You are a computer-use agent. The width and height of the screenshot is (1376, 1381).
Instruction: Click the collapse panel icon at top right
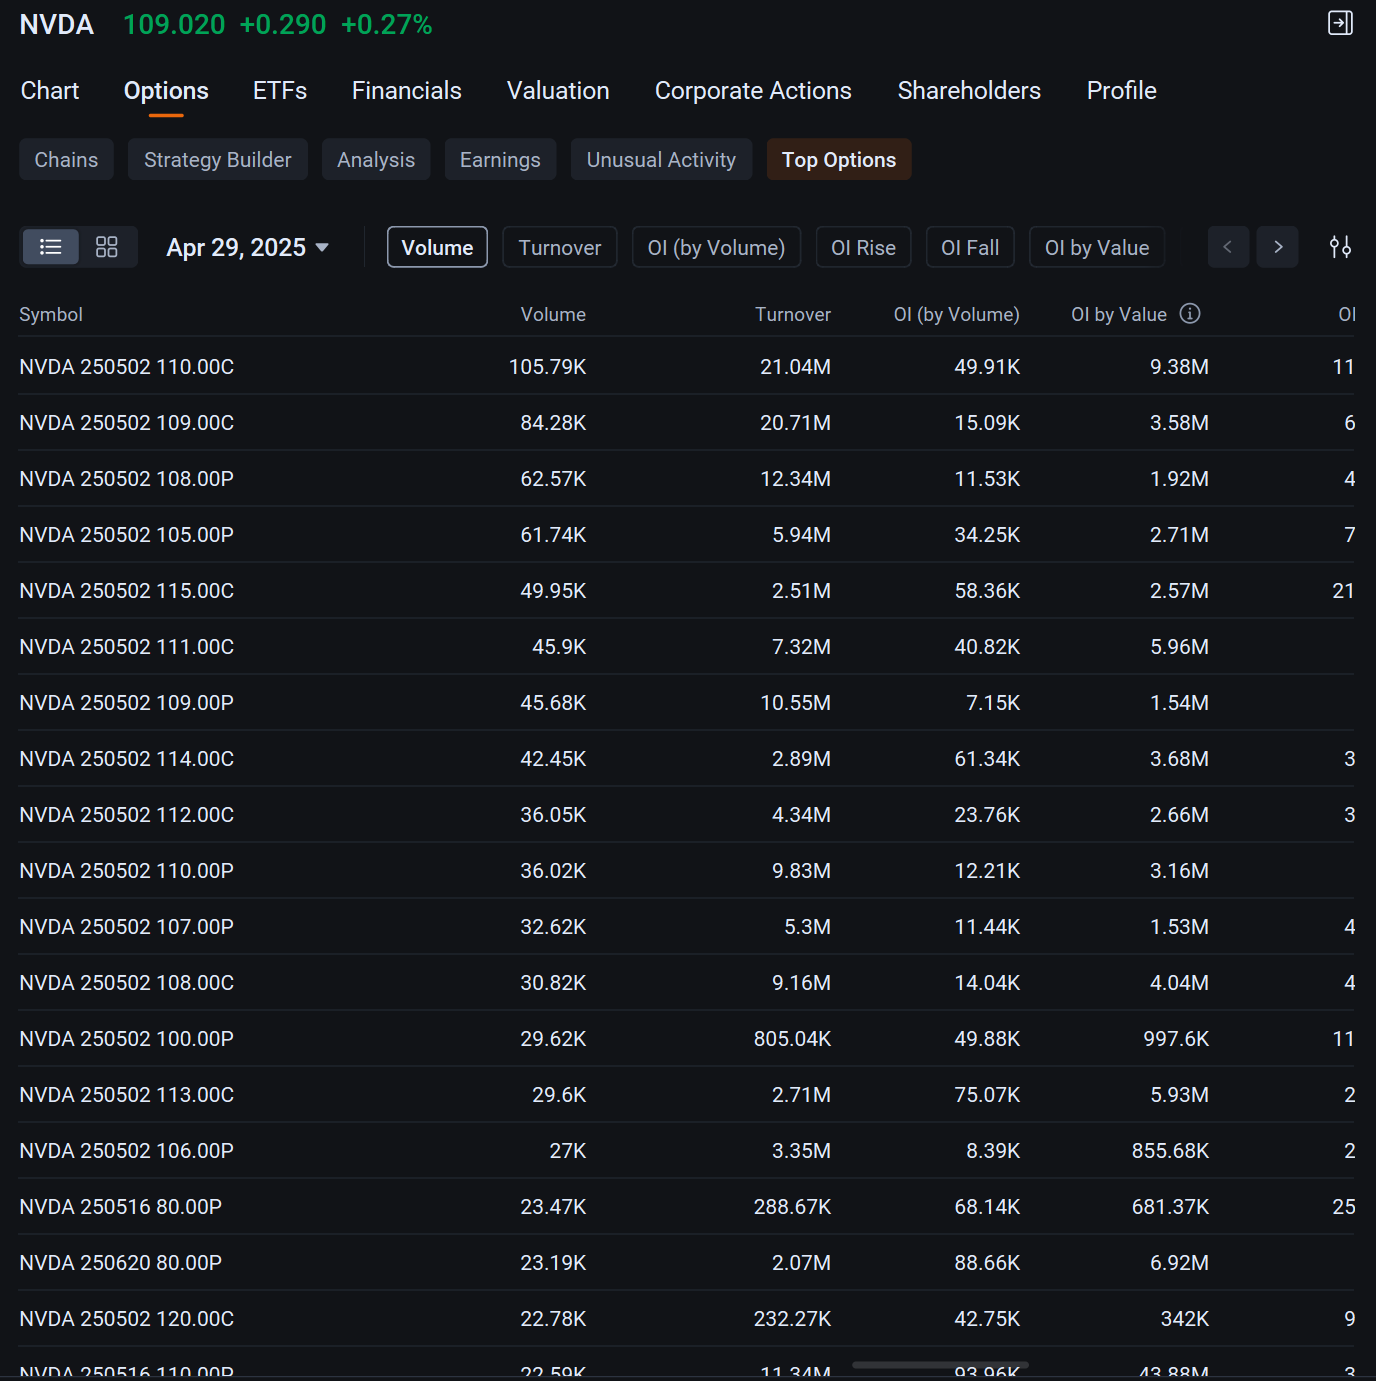1340,23
